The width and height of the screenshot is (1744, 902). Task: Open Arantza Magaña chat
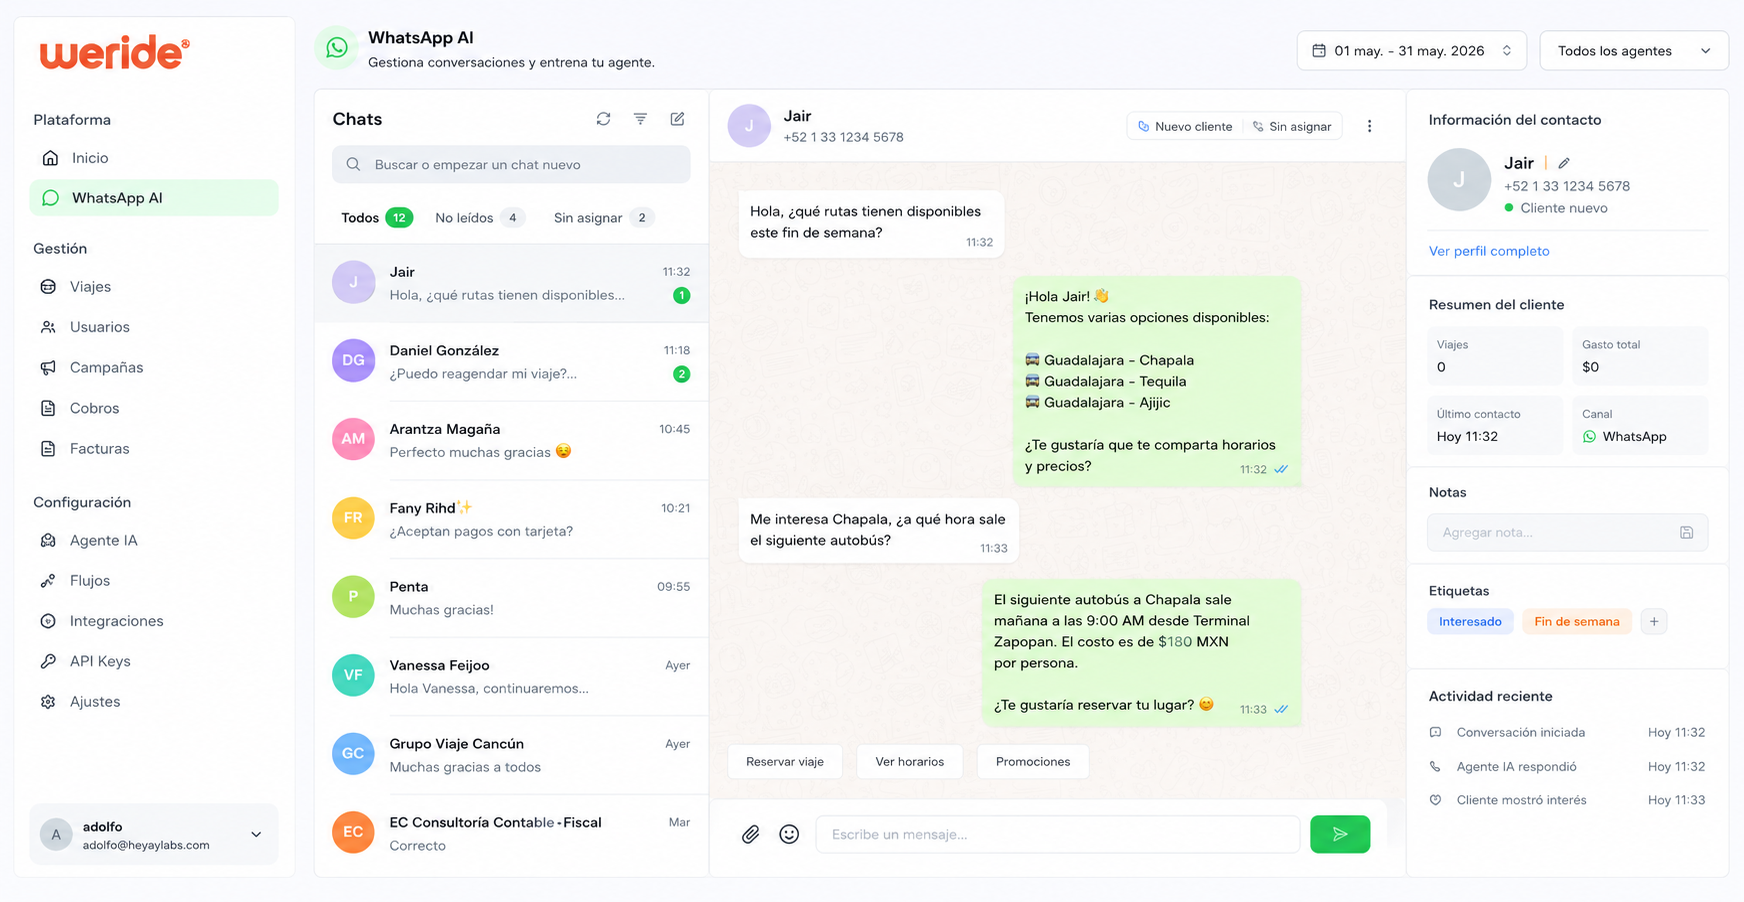pyautogui.click(x=511, y=440)
